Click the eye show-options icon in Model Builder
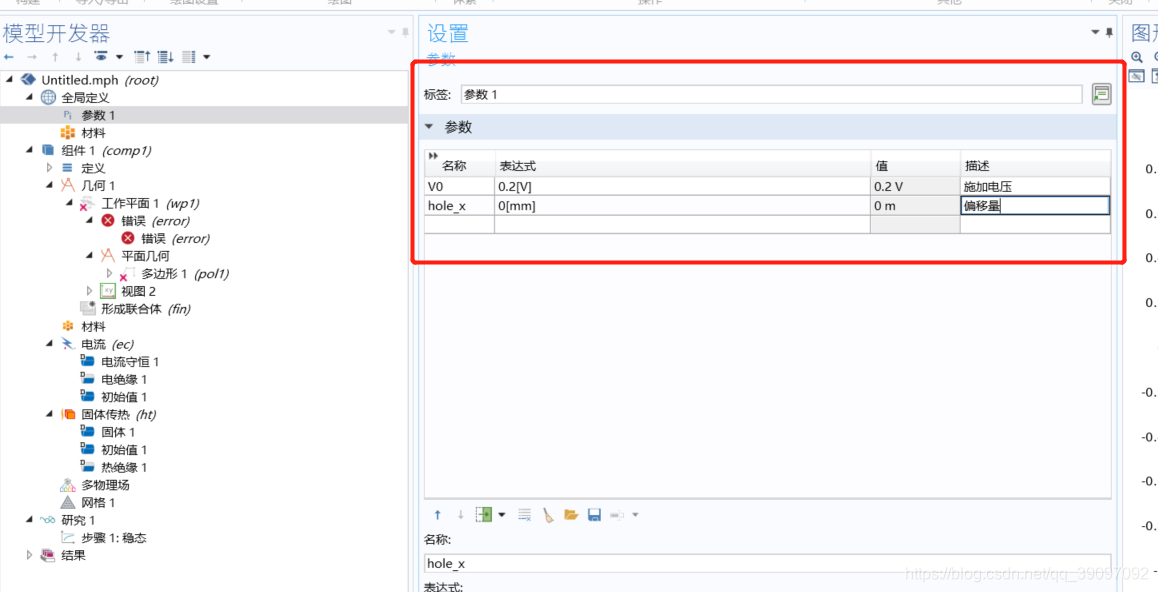Screen dimensions: 1158x592 click(x=101, y=57)
